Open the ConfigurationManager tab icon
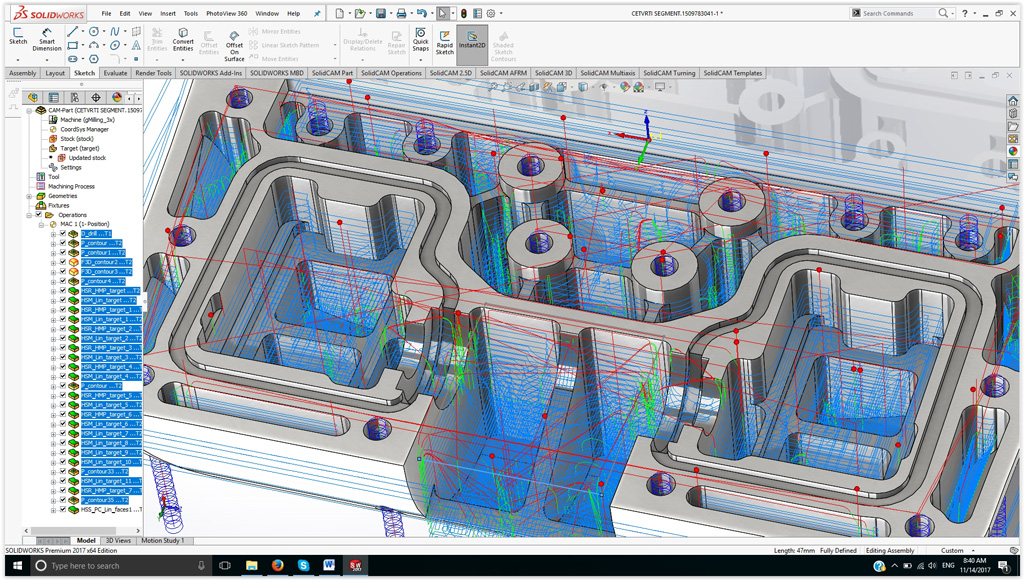 pyautogui.click(x=74, y=97)
